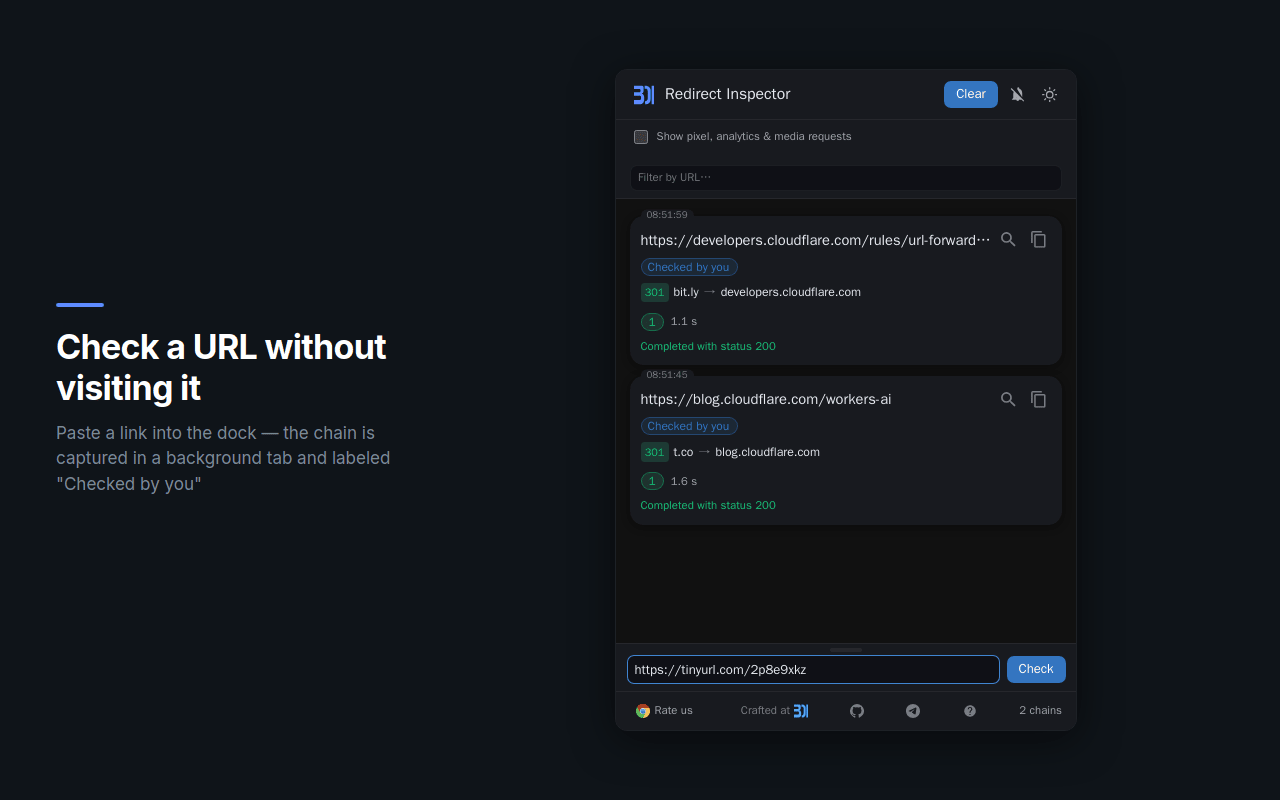Toggle the notification bell mute icon
Image resolution: width=1280 pixels, height=800 pixels.
pyautogui.click(x=1017, y=95)
